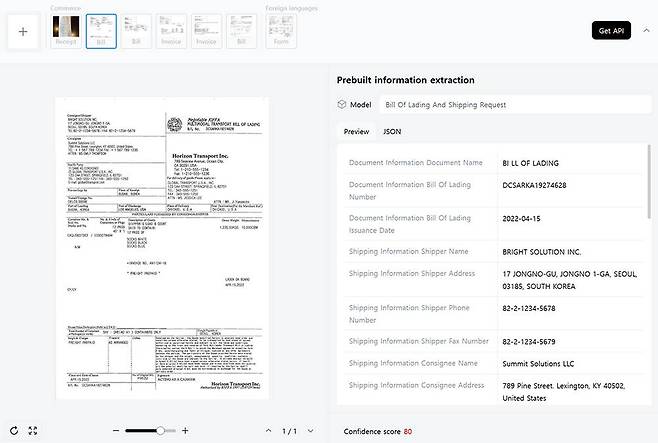Select the Form sample under Foreign languages

(x=281, y=31)
